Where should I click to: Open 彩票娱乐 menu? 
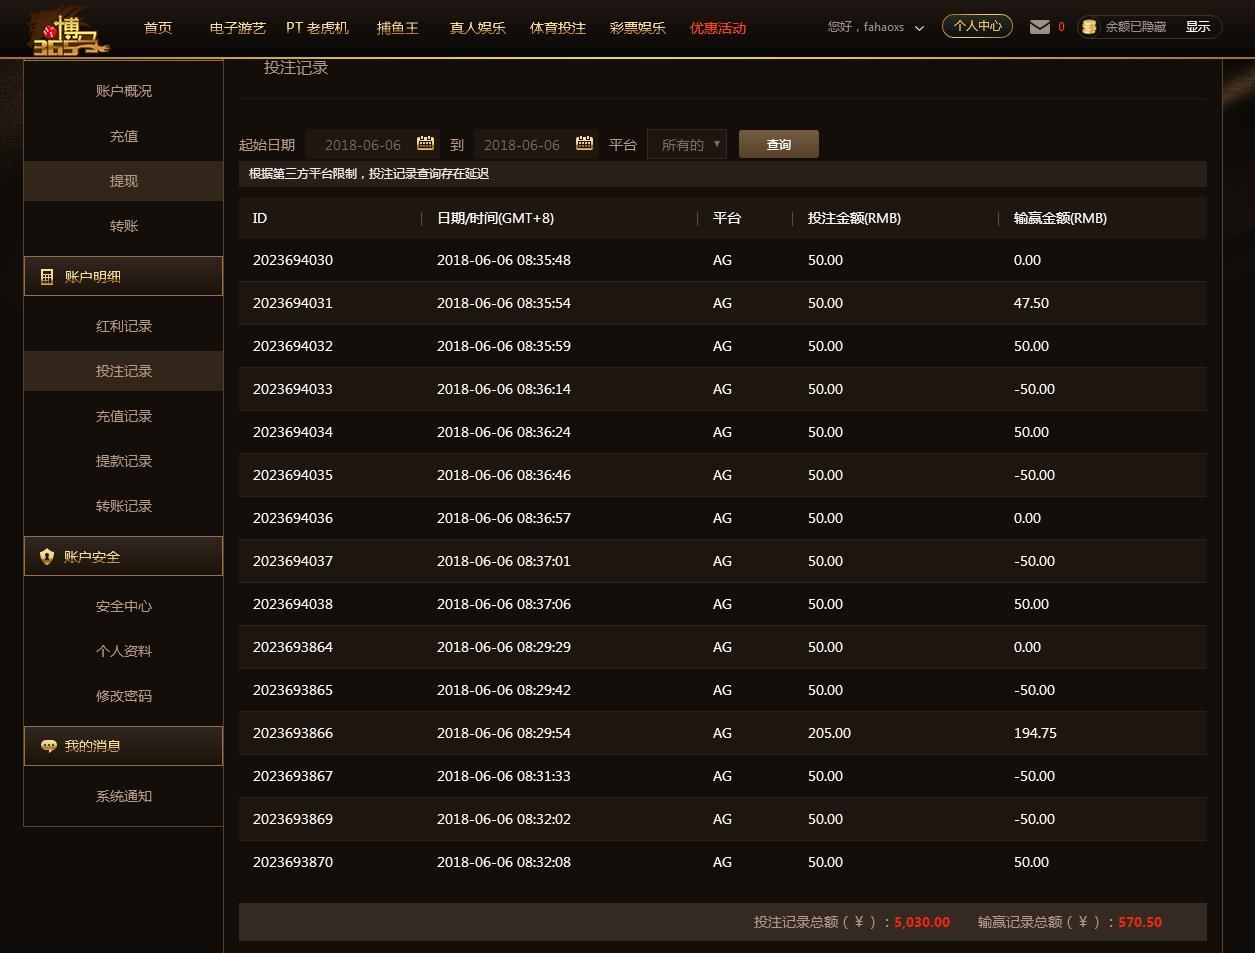pyautogui.click(x=638, y=28)
